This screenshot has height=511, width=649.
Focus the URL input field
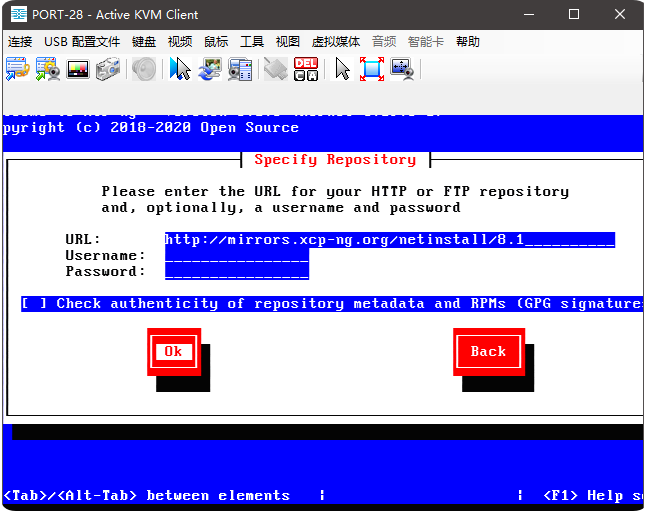tap(389, 240)
